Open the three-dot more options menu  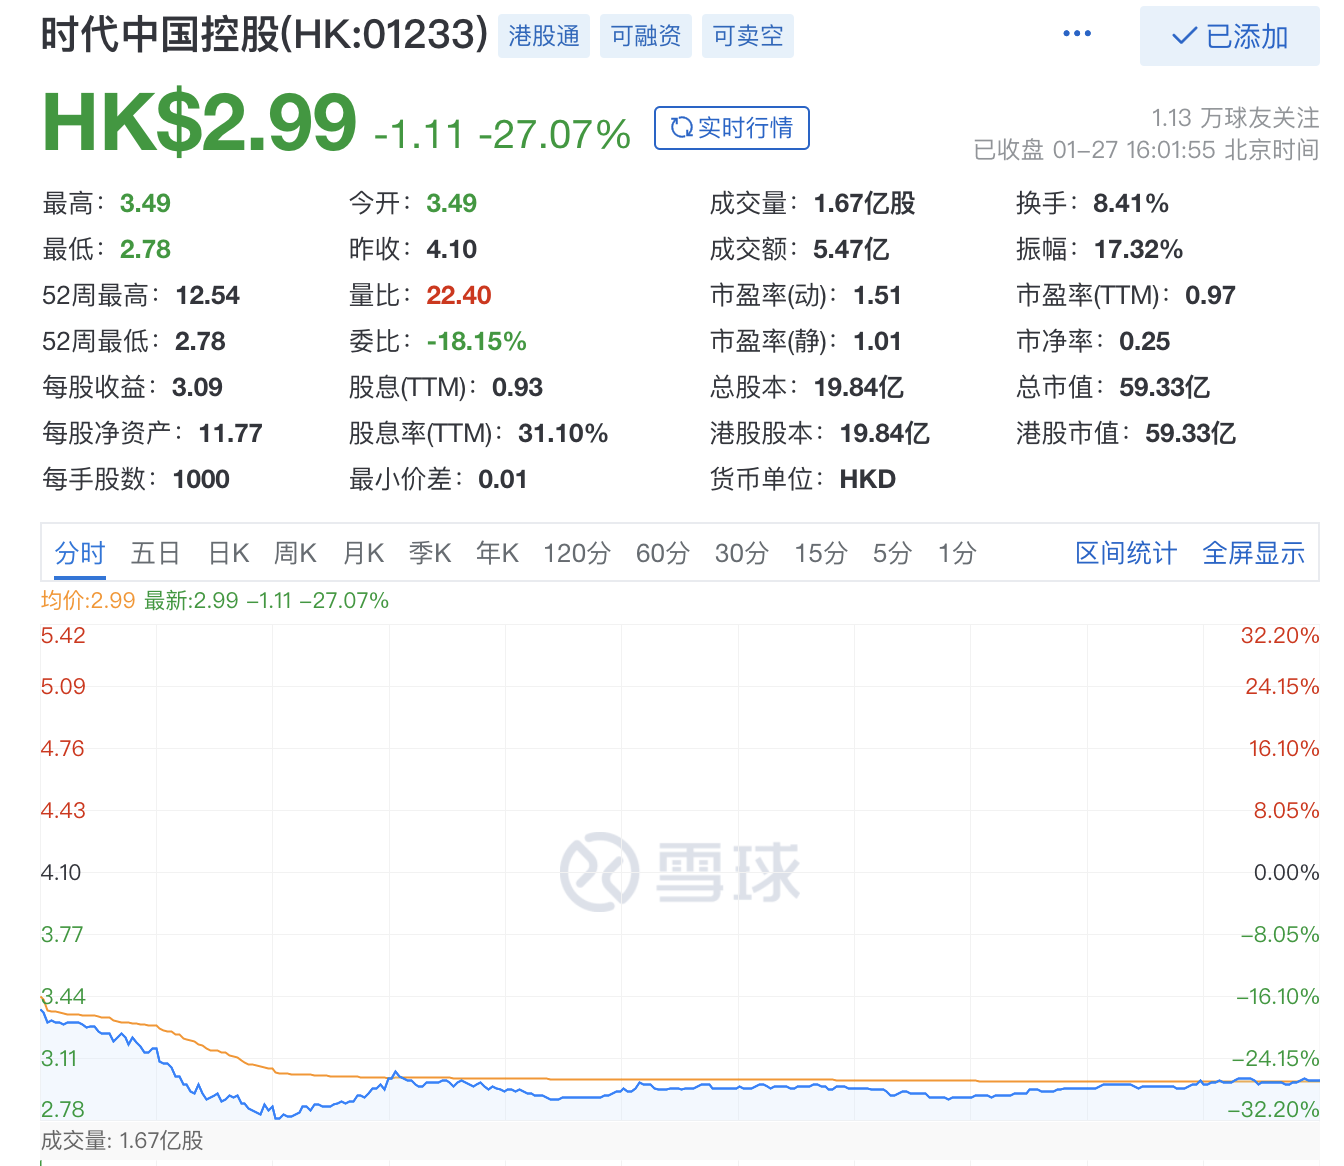[1077, 34]
